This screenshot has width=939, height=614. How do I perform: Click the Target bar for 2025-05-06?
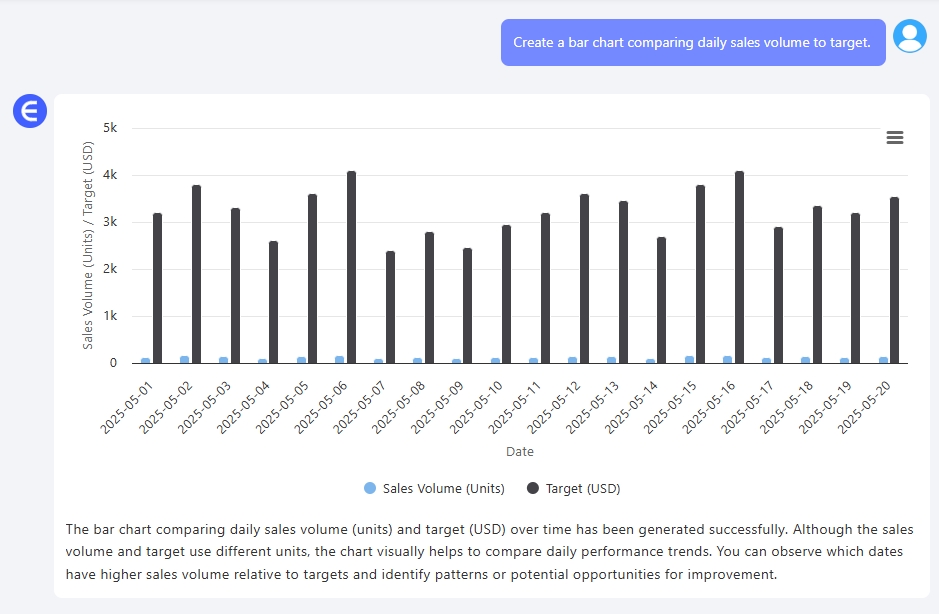pos(351,267)
